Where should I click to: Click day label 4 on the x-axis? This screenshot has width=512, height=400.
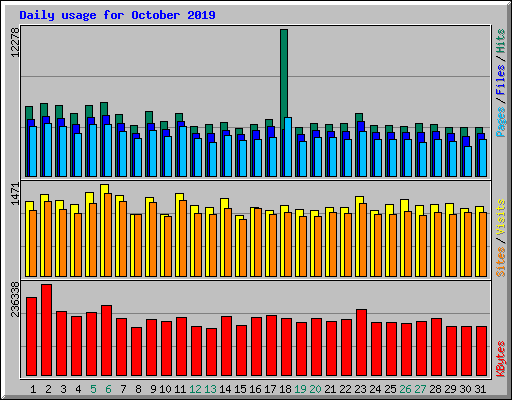(x=78, y=389)
